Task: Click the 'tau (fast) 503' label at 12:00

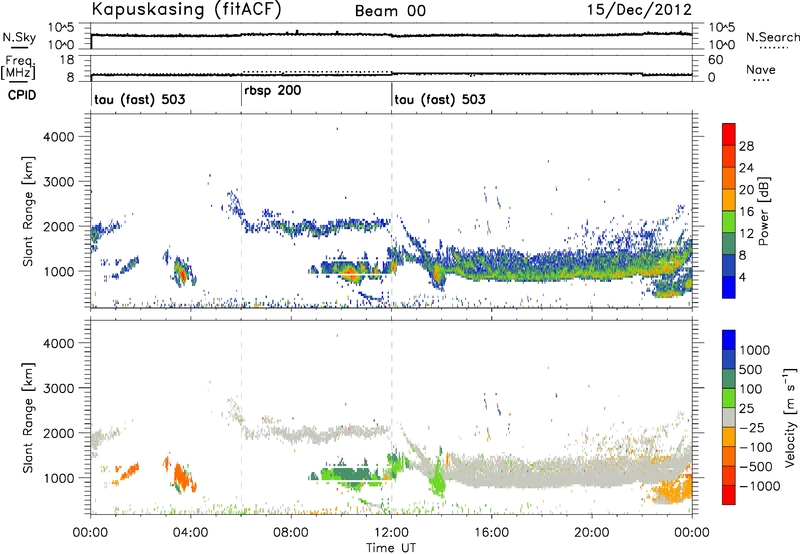Action: [440, 99]
